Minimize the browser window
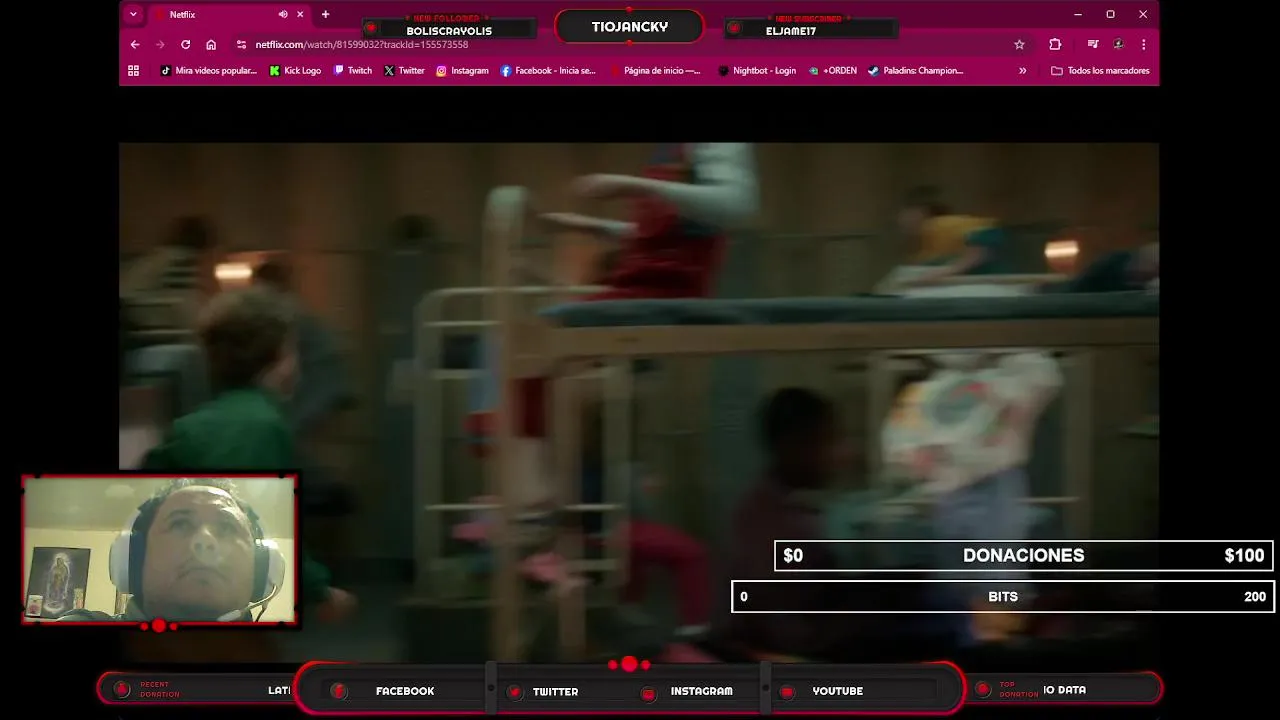Screen dimensions: 1280x720 tap(1077, 14)
